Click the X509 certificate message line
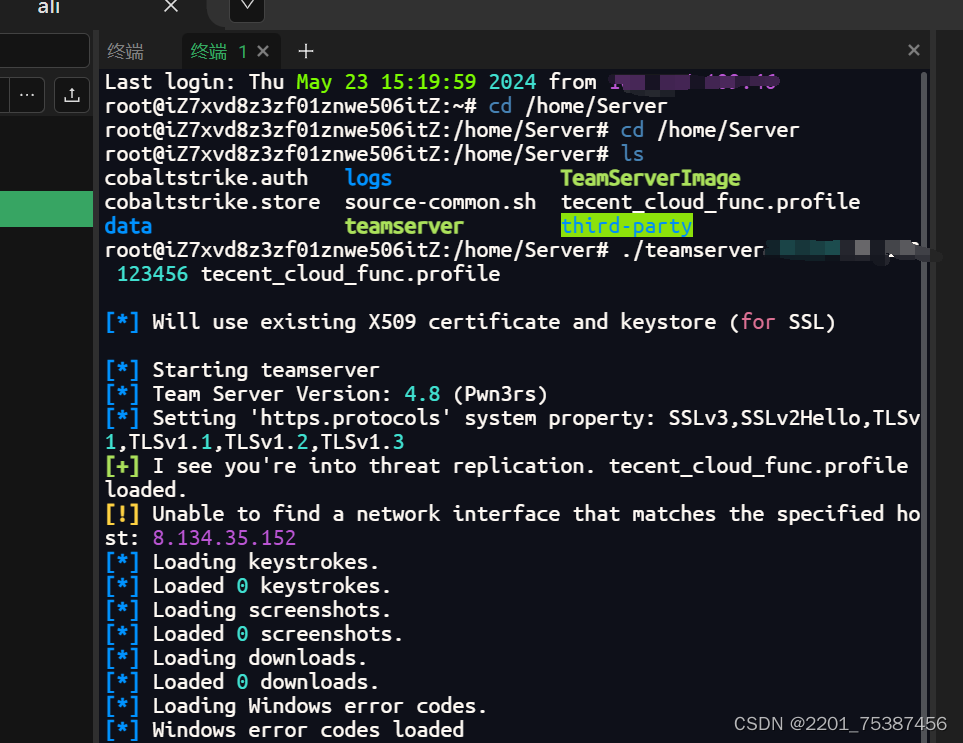Viewport: 963px width, 743px height. pos(470,322)
